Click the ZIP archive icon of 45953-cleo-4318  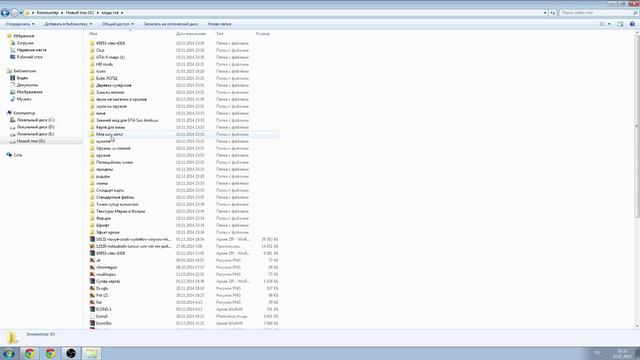(92, 253)
